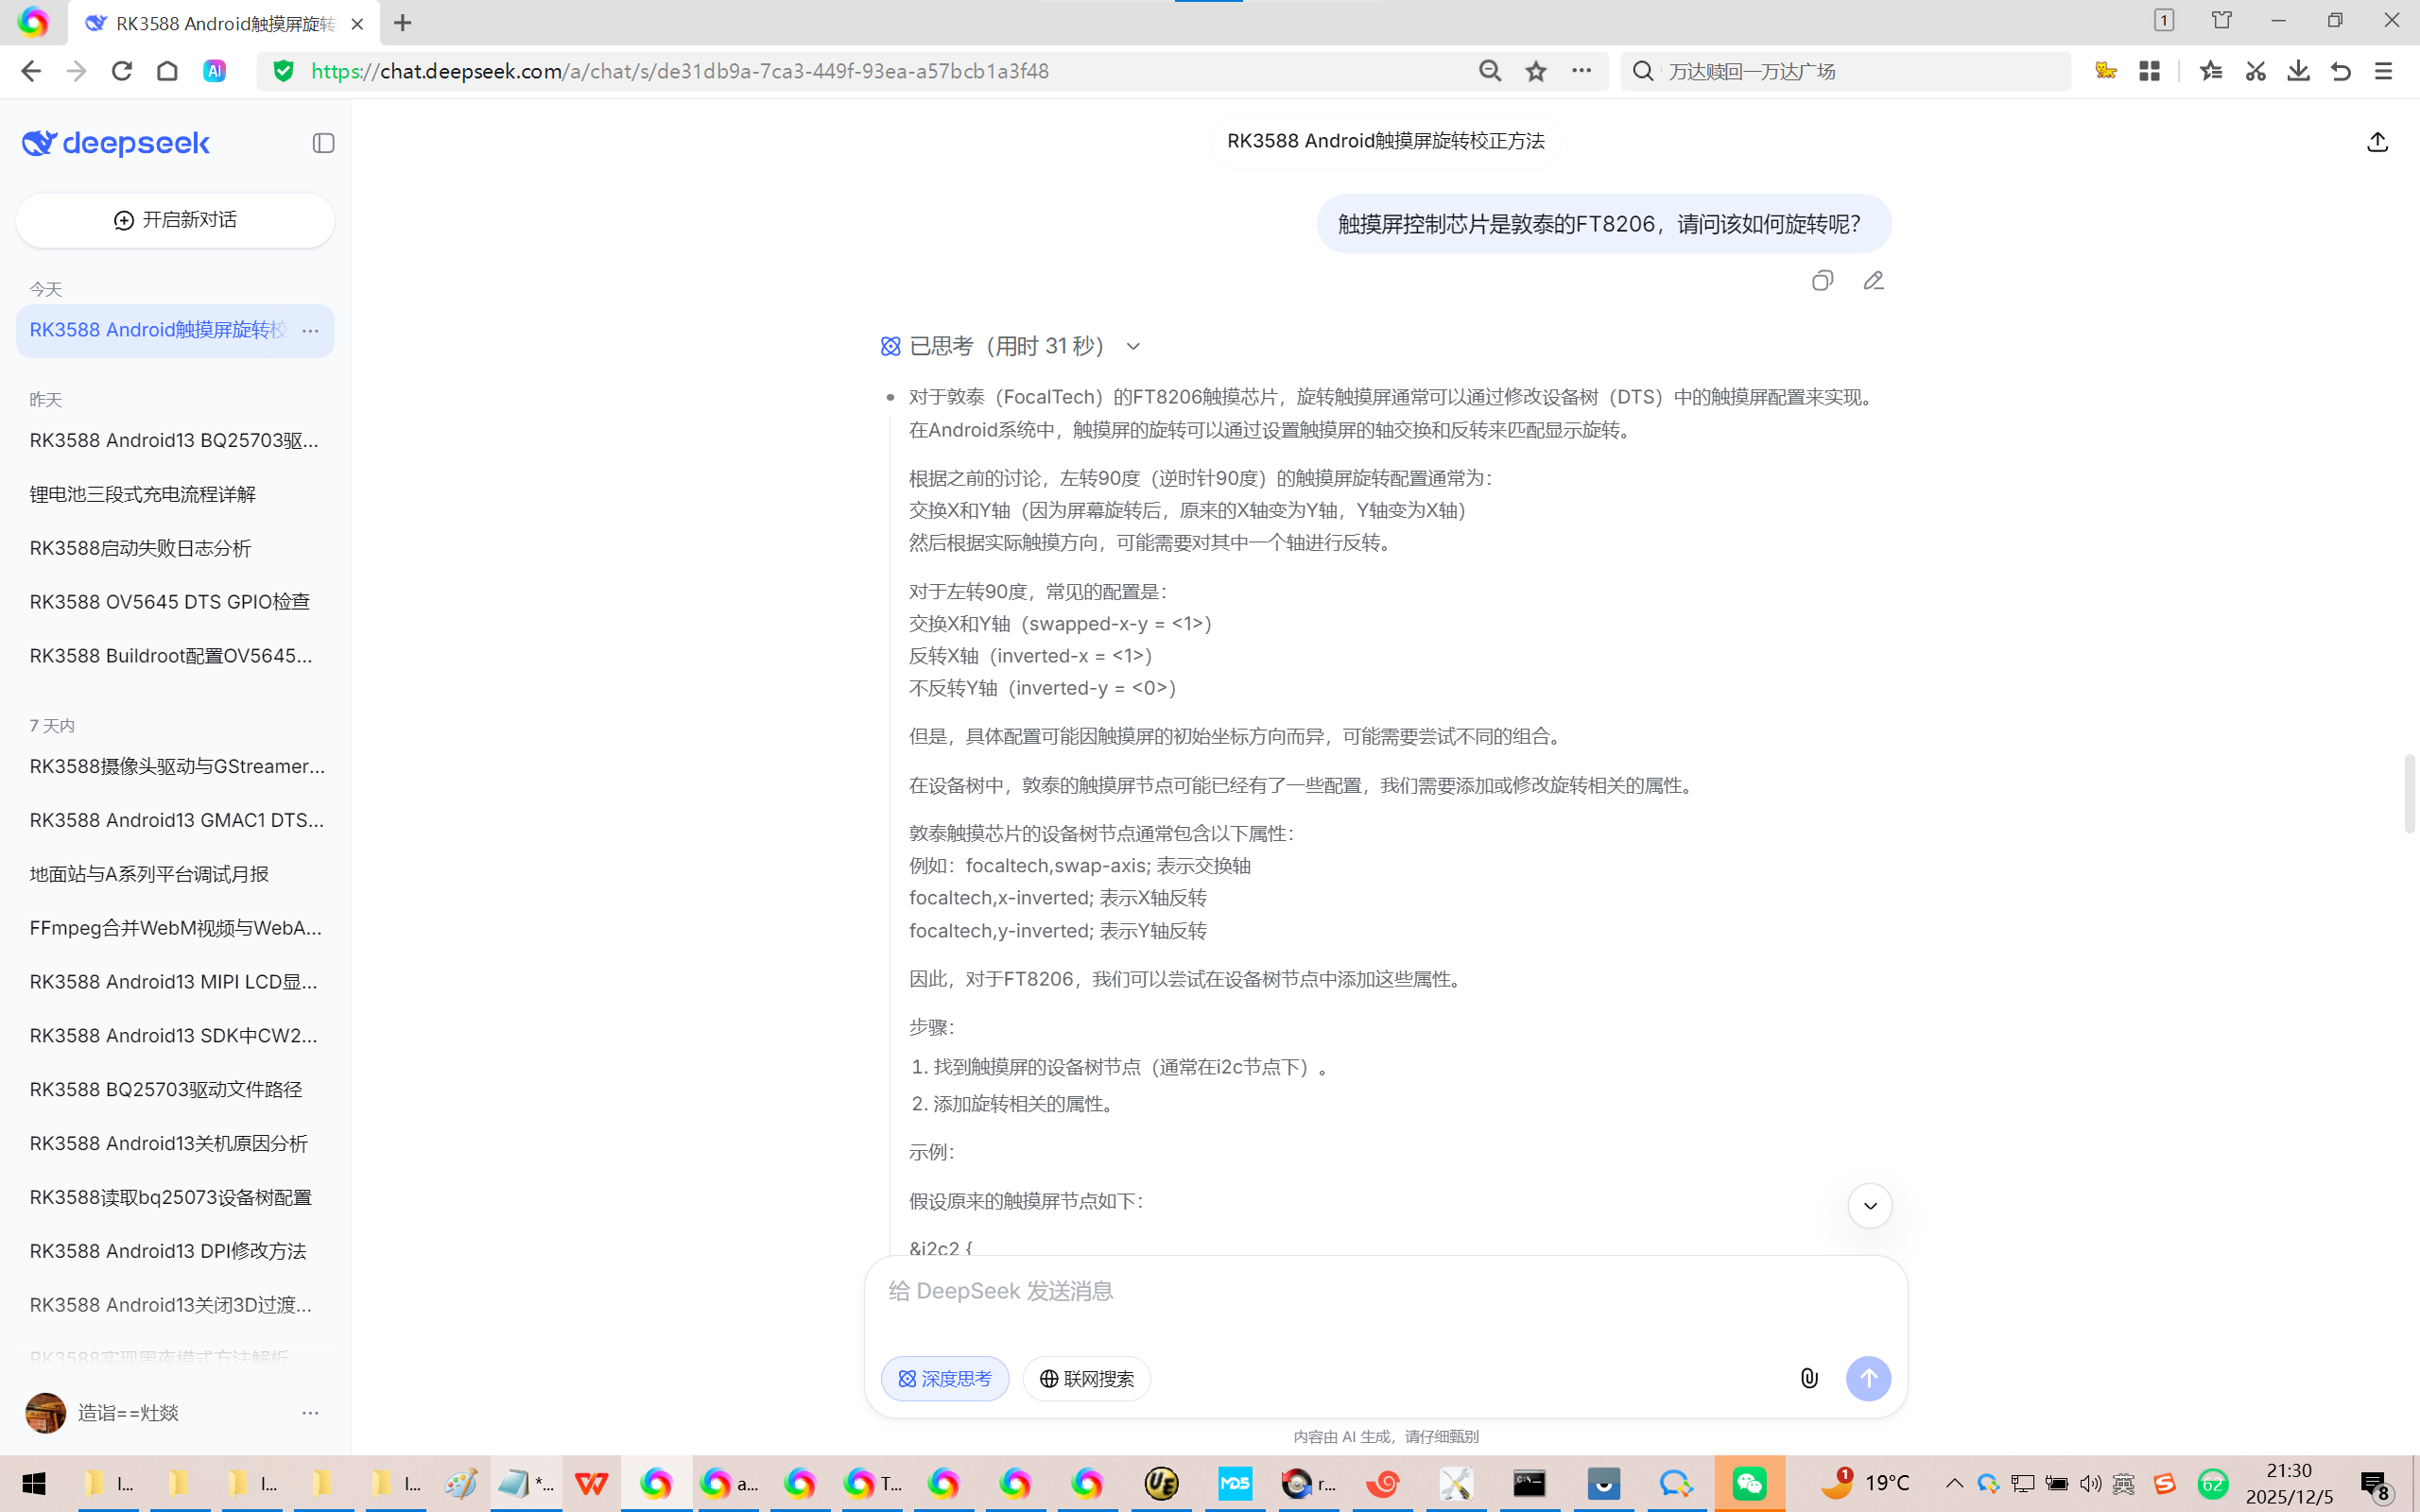
Task: Open options menu for current chat item
Action: click(310, 330)
